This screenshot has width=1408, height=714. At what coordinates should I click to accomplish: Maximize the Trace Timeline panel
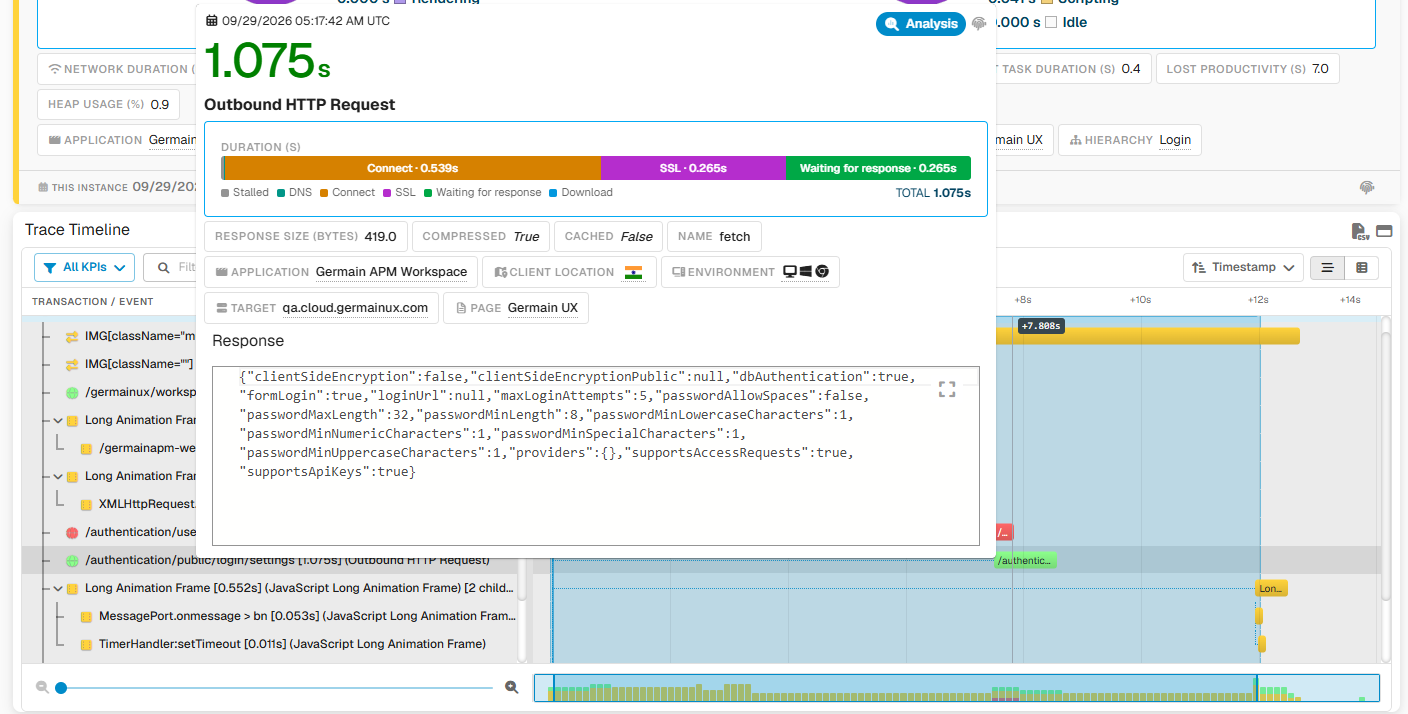click(x=1384, y=231)
